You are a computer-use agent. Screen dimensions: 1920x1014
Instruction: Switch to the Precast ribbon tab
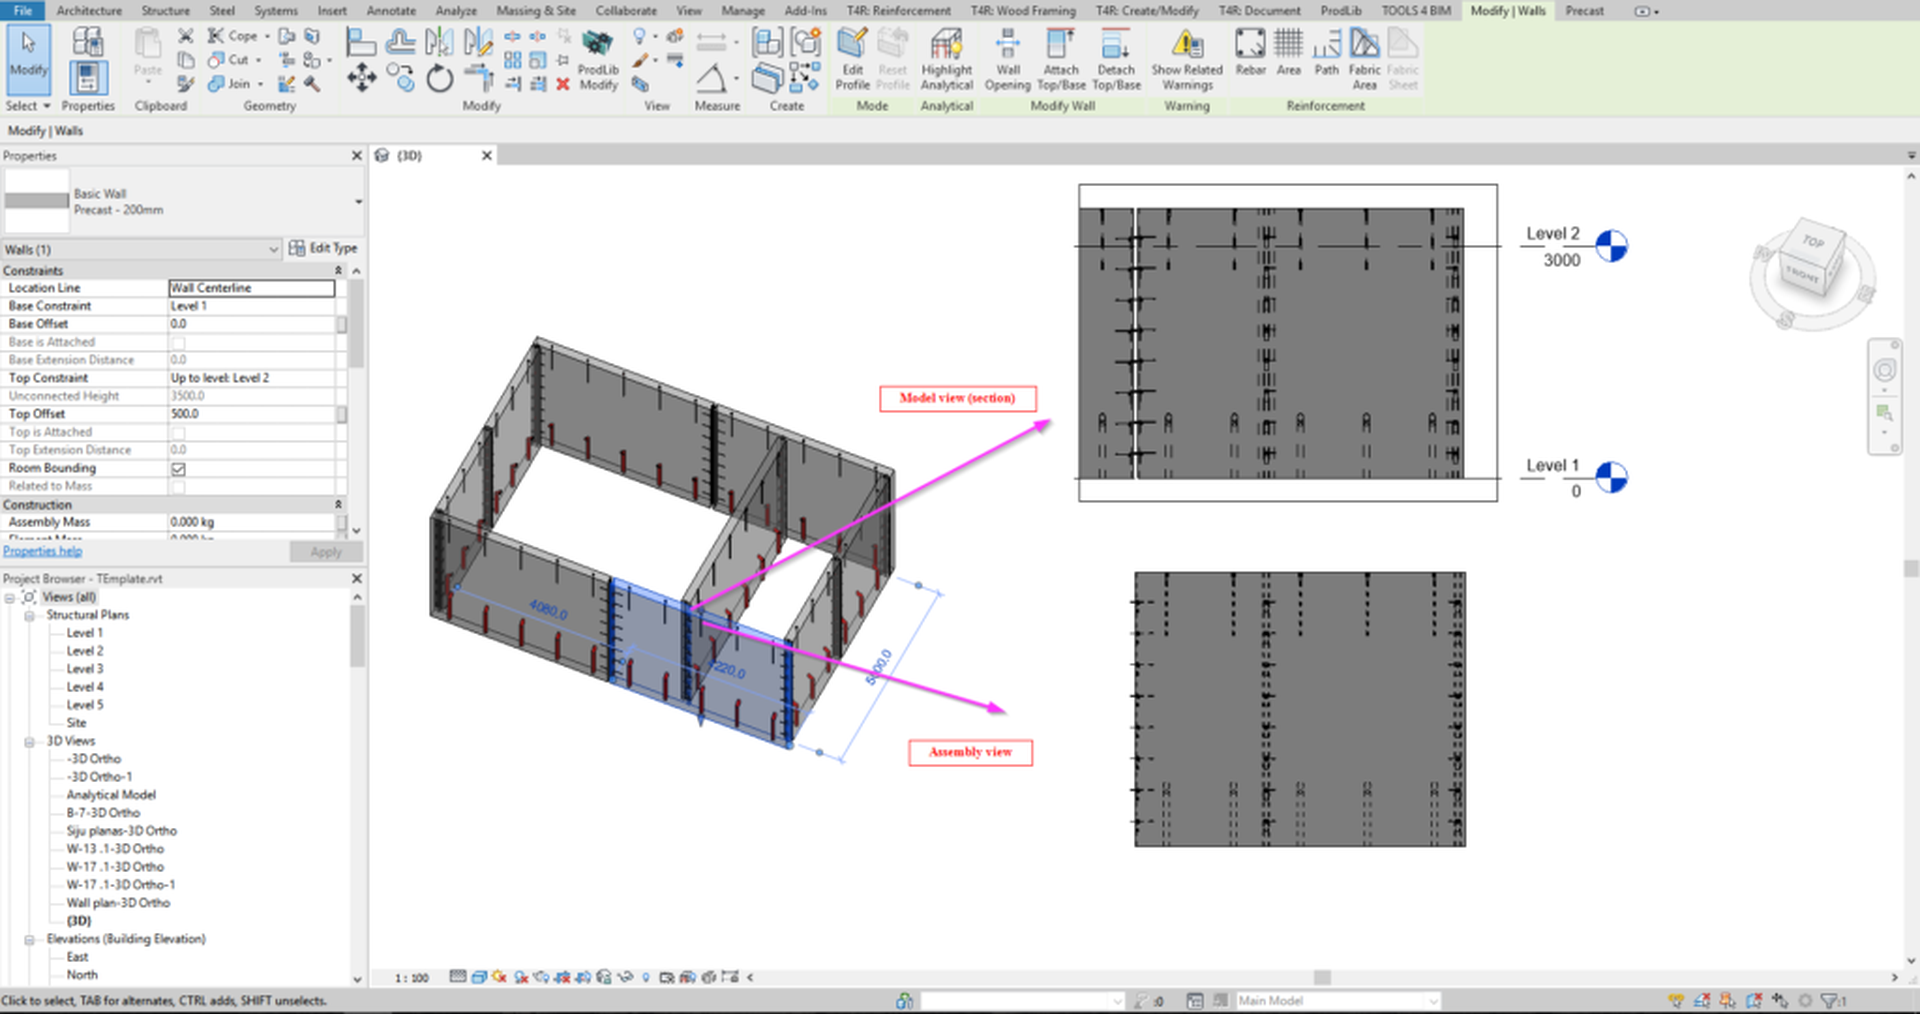coord(1584,11)
